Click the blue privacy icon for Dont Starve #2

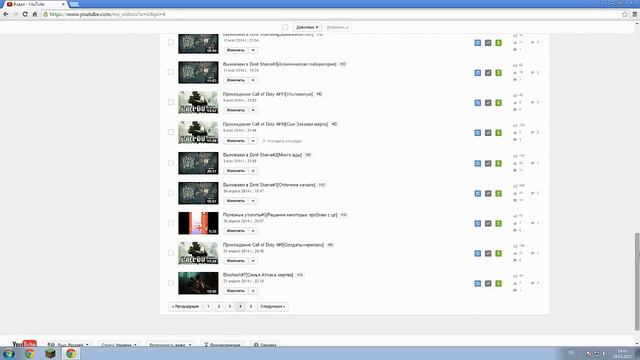478,163
